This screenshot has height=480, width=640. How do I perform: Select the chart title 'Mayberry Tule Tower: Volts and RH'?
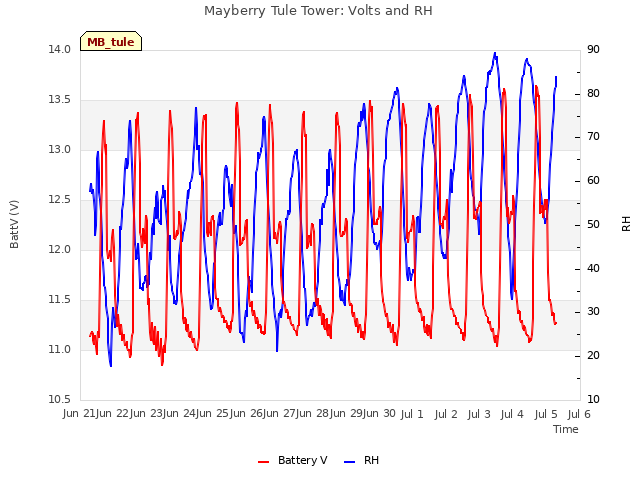pos(318,11)
